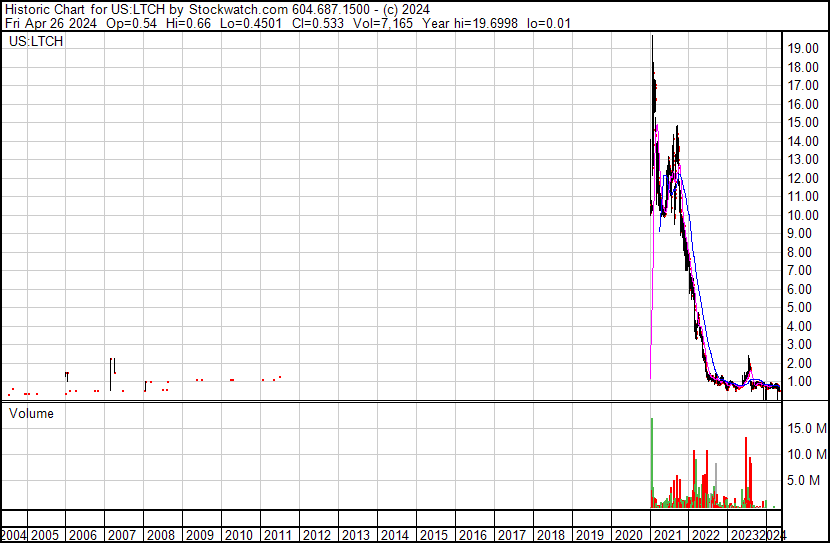Select the 2012 year label on time axis
This screenshot has width=830, height=543.
coord(316,535)
